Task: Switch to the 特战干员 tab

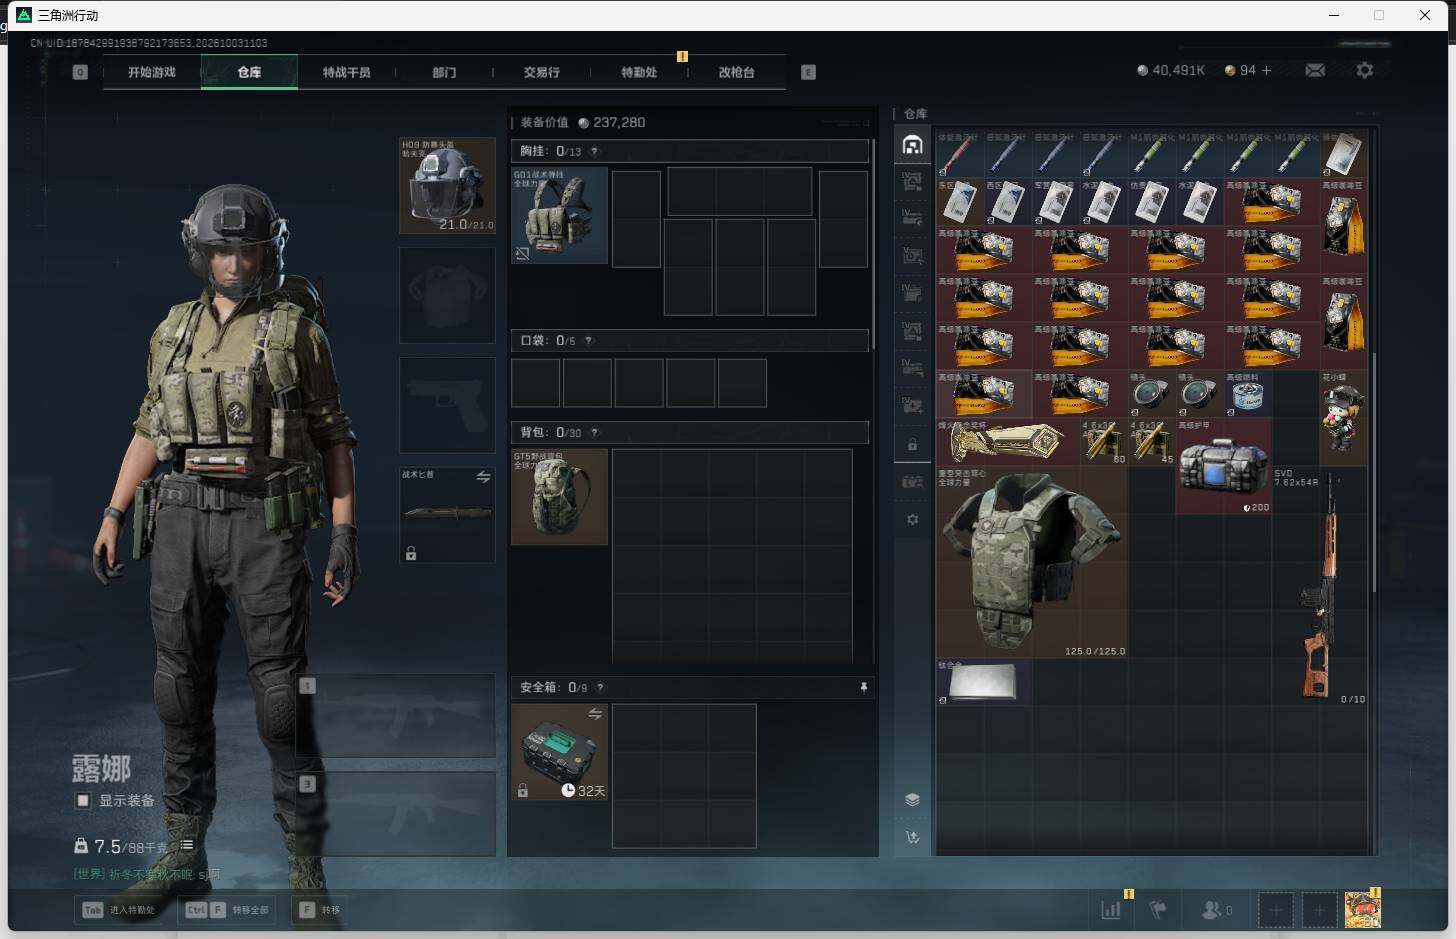Action: click(x=347, y=72)
